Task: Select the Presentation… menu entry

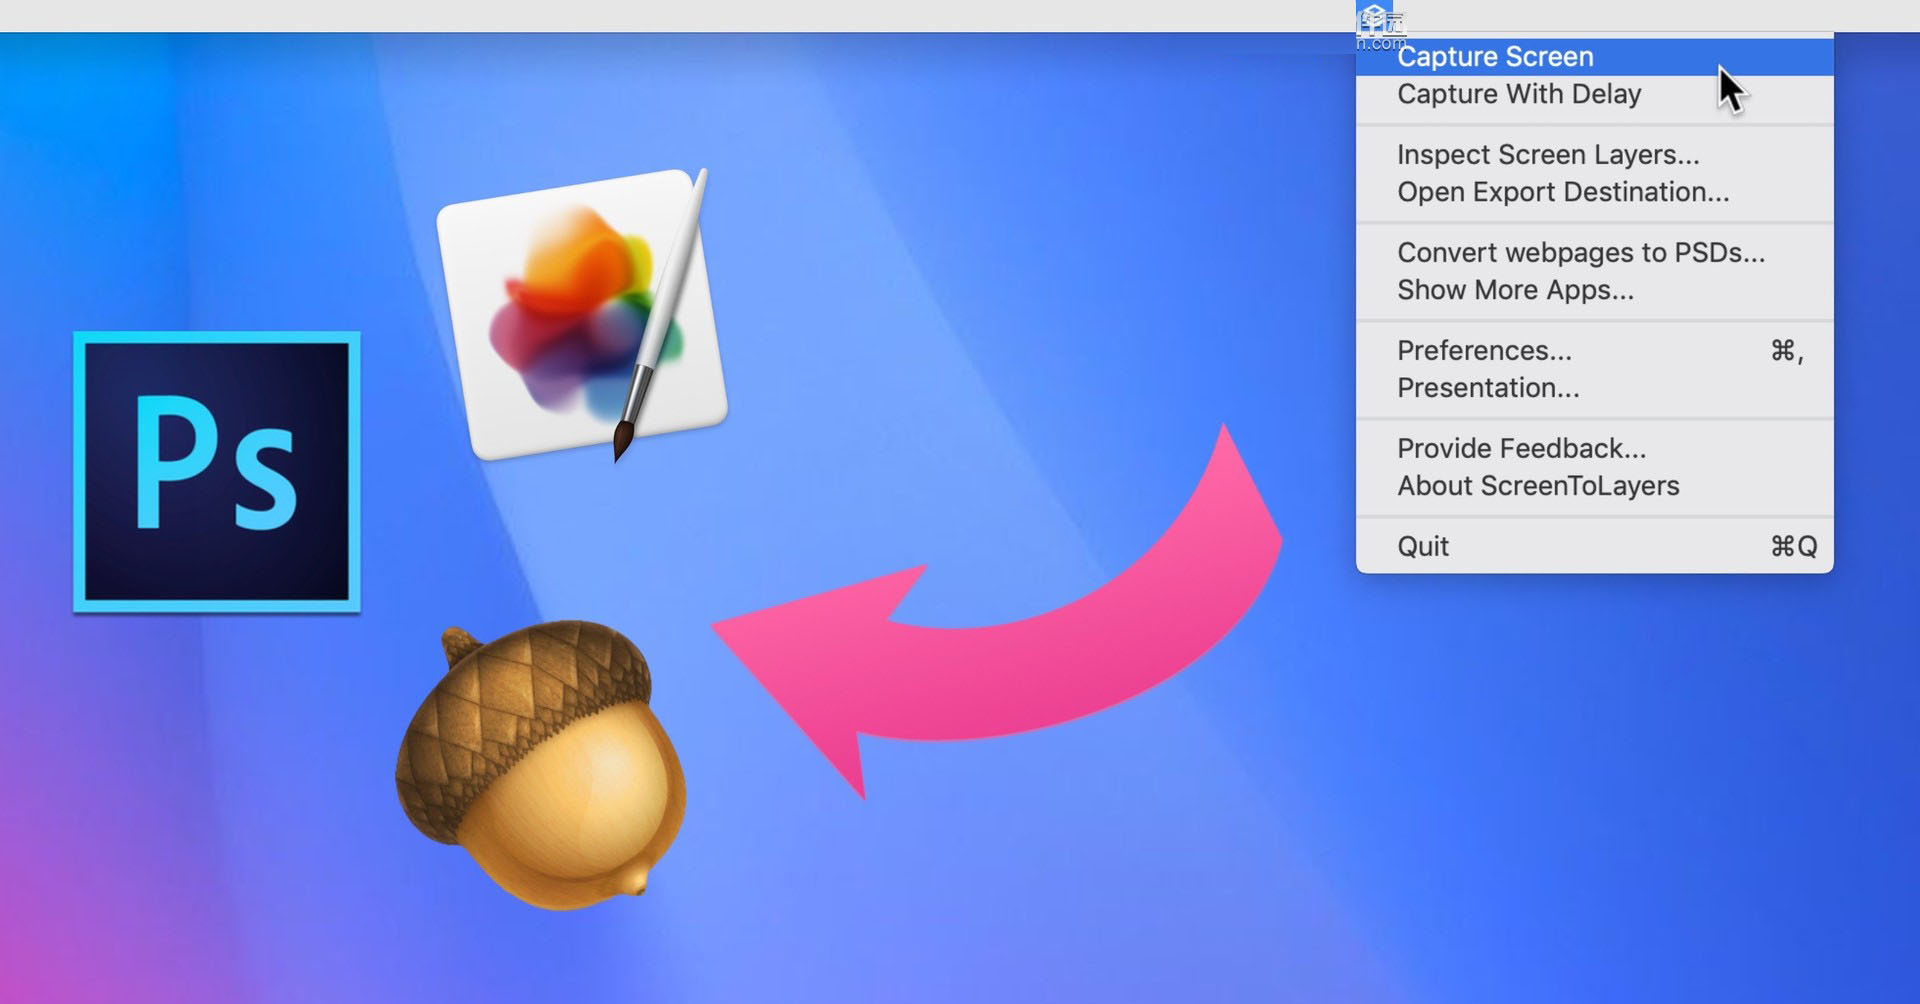Action: pos(1594,388)
